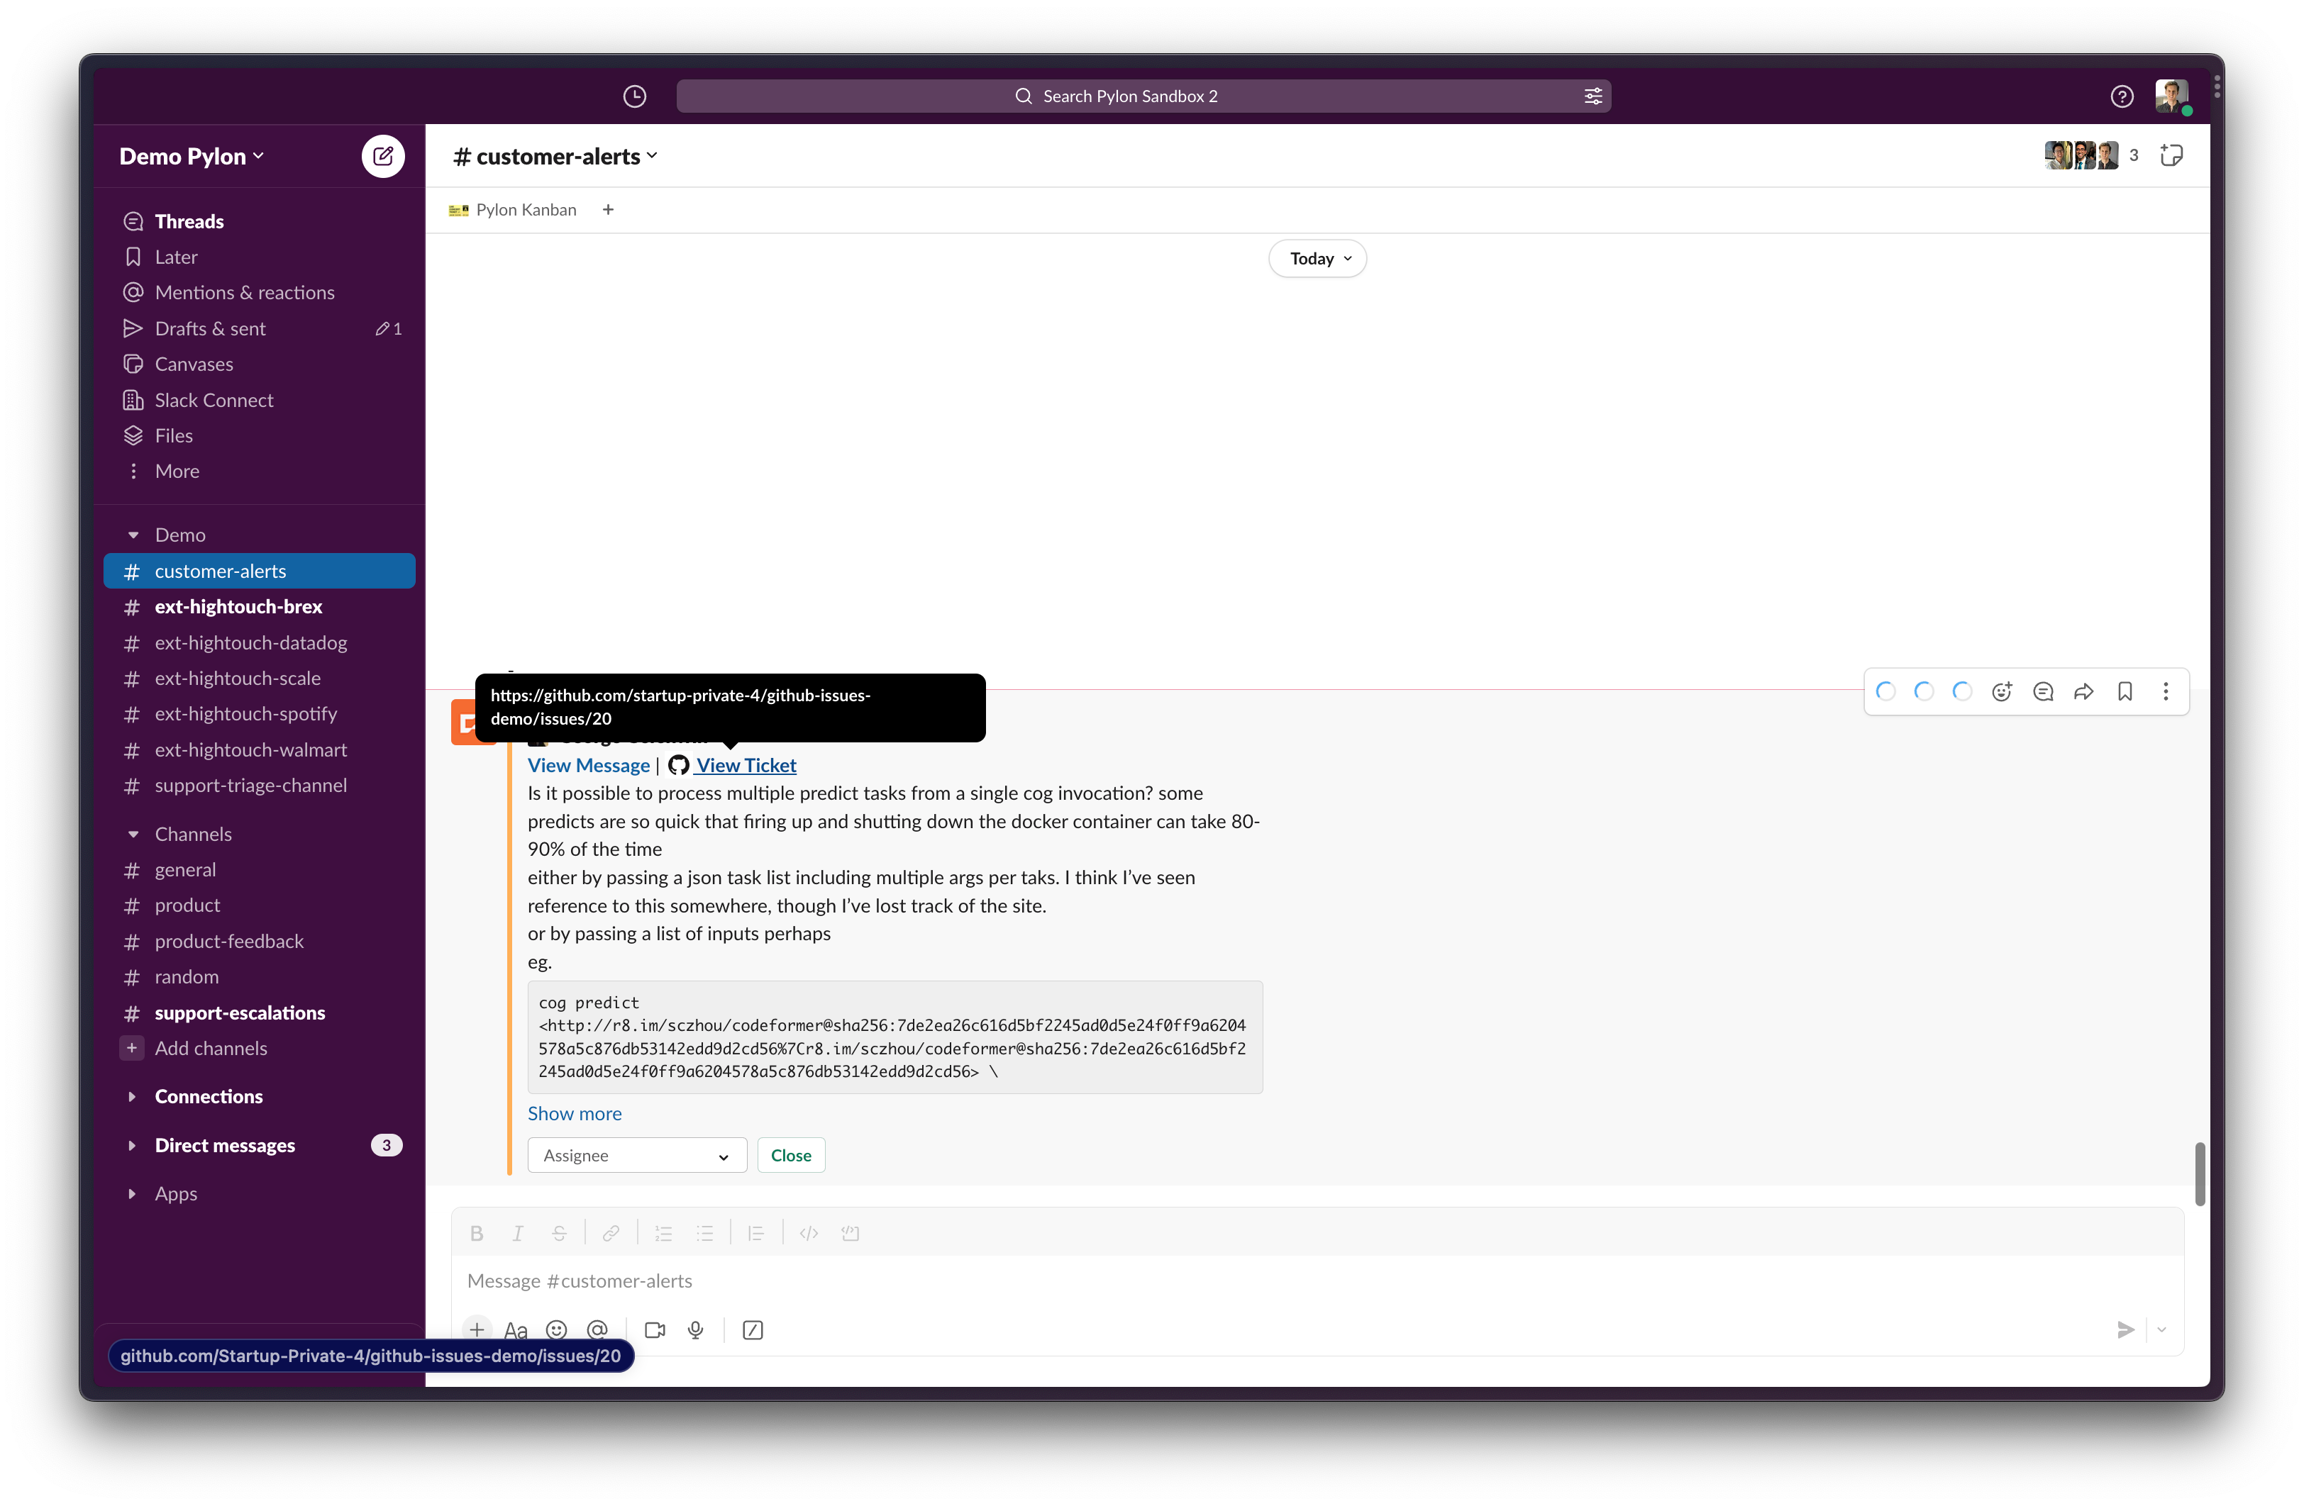Image resolution: width=2304 pixels, height=1506 pixels.
Task: Open search filter options icon
Action: point(1592,96)
